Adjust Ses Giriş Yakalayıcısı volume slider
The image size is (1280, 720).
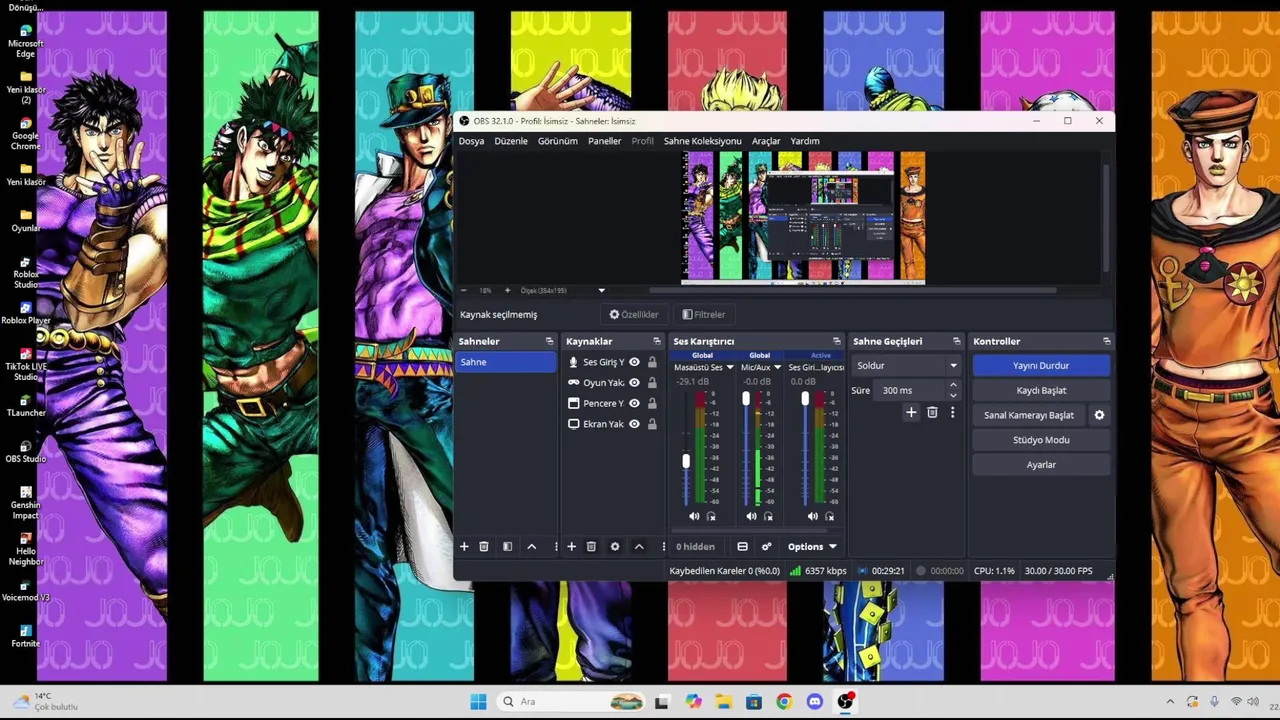tap(805, 398)
